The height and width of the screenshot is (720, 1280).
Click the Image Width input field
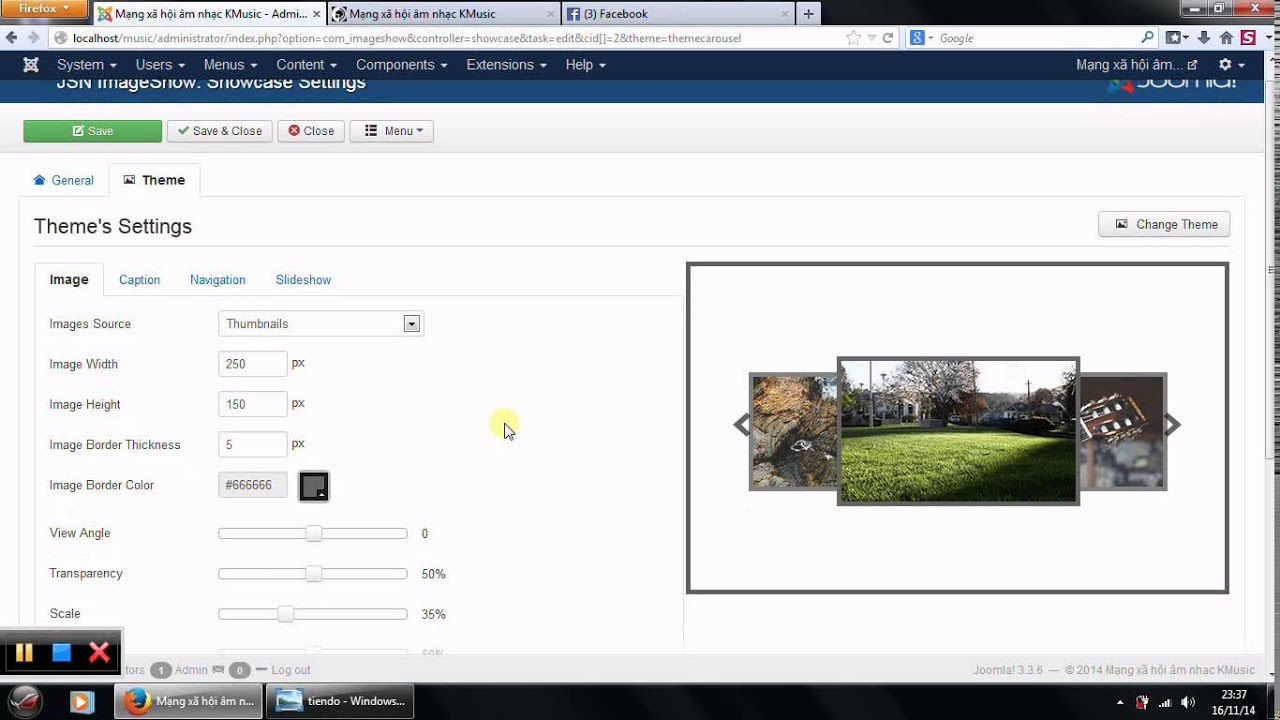253,364
